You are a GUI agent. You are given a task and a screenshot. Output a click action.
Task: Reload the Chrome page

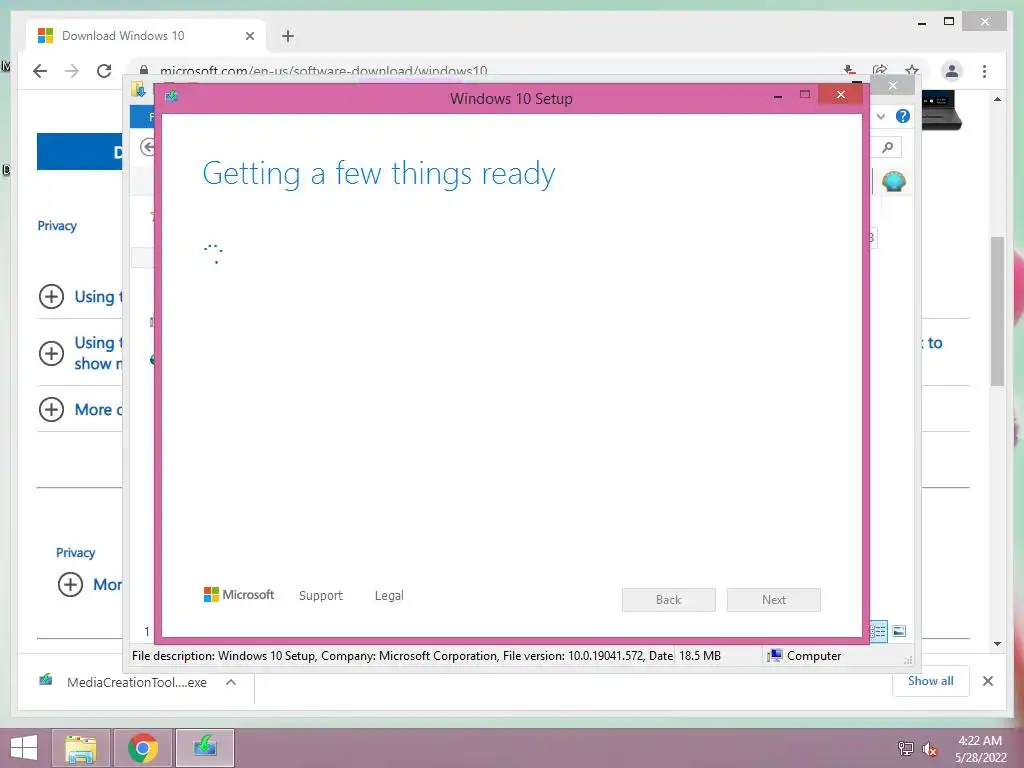104,71
